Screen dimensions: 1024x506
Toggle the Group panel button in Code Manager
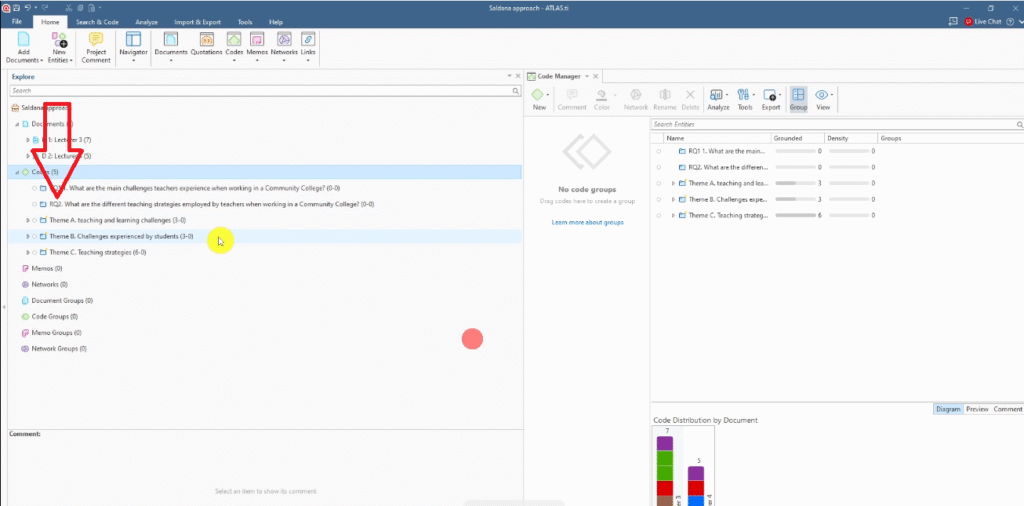coord(798,96)
